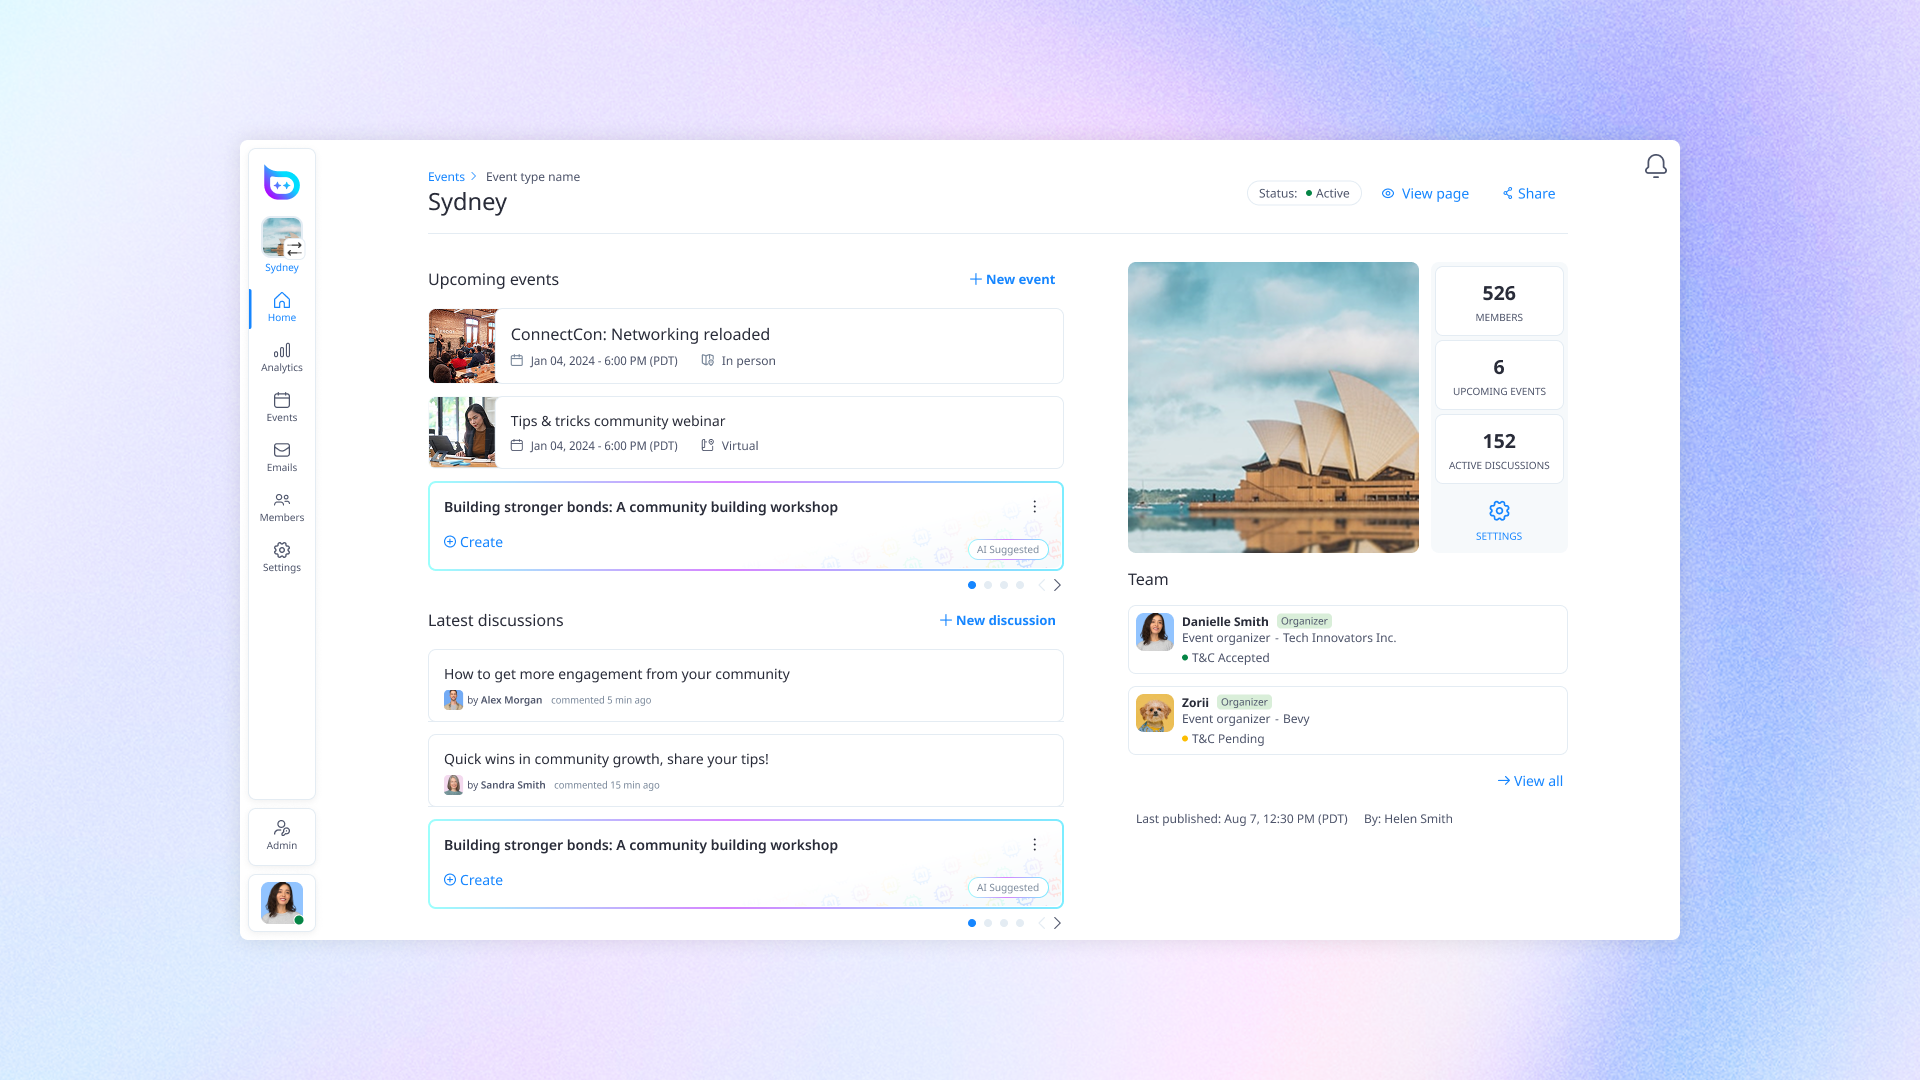Click the Bevy logo icon
This screenshot has width=1920, height=1080.
282,183
